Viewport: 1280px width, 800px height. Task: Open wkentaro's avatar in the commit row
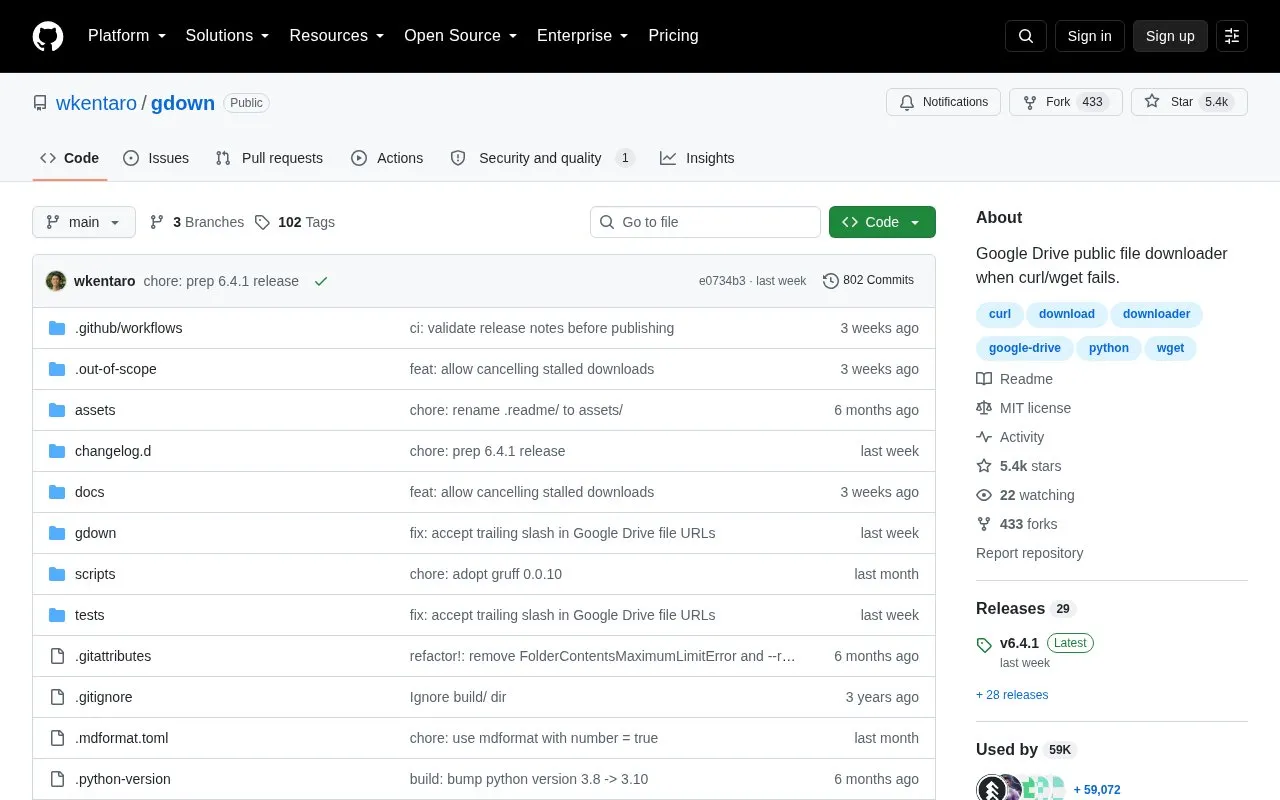tap(56, 281)
